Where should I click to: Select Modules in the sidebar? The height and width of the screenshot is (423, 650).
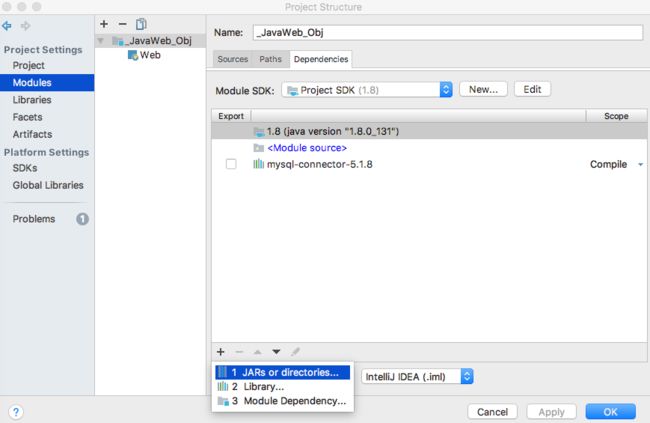[x=47, y=83]
